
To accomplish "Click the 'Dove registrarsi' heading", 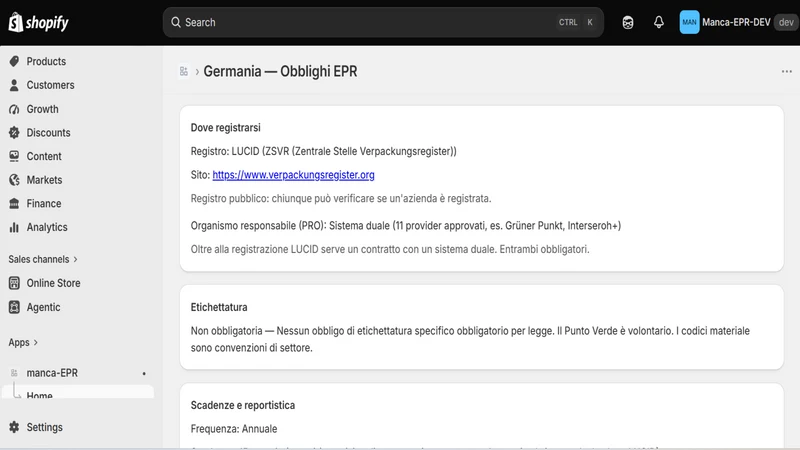I will [226, 128].
